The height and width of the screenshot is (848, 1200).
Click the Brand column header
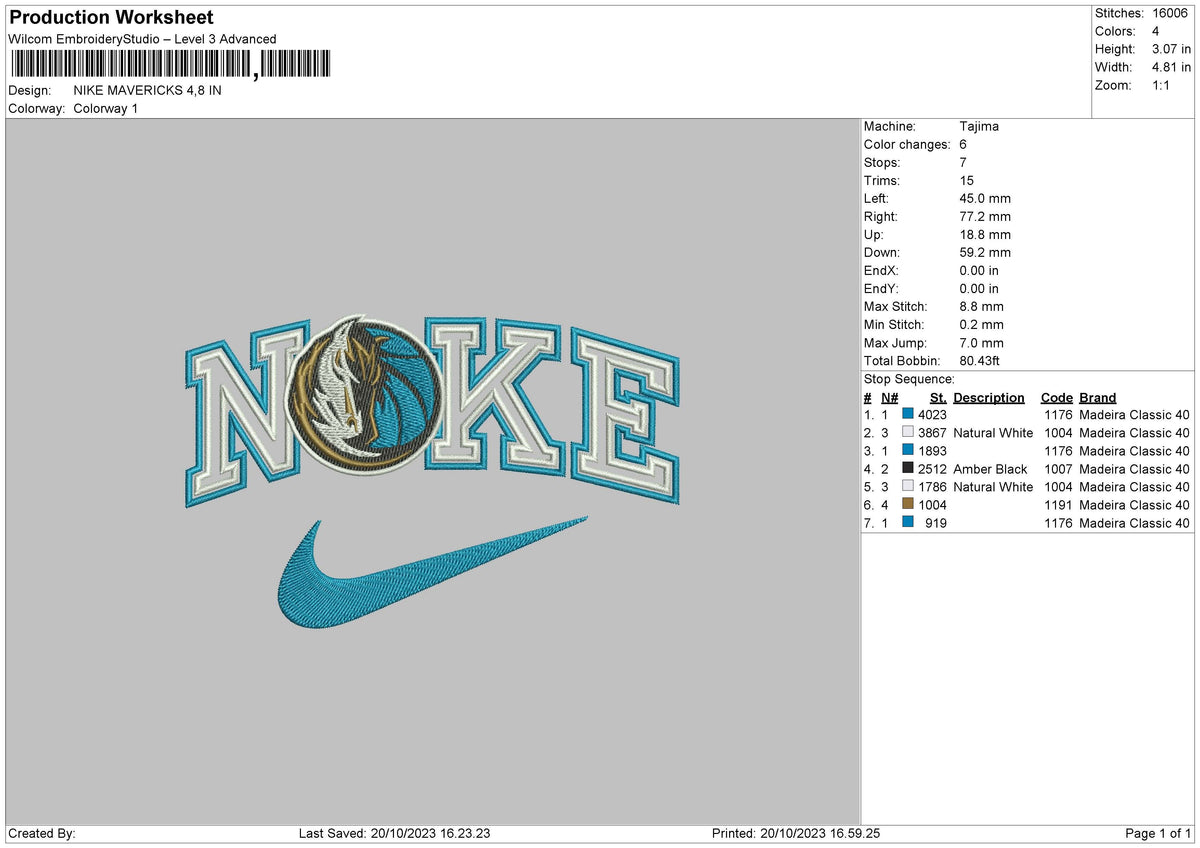[x=1098, y=397]
